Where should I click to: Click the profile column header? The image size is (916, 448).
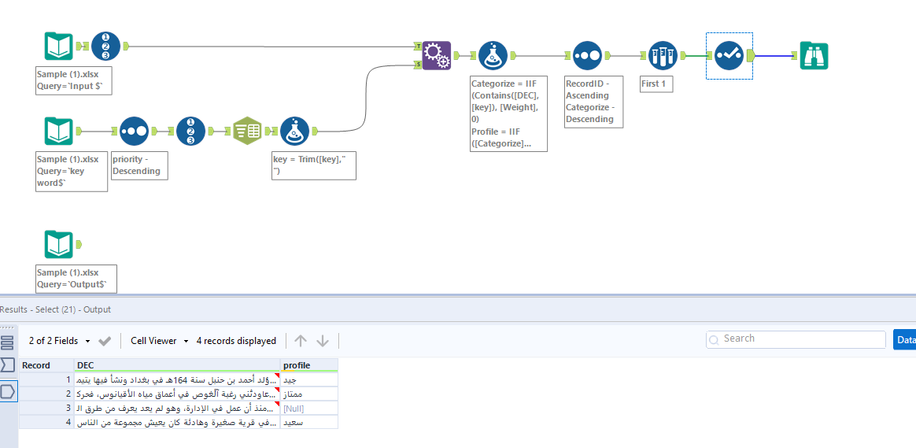(308, 365)
